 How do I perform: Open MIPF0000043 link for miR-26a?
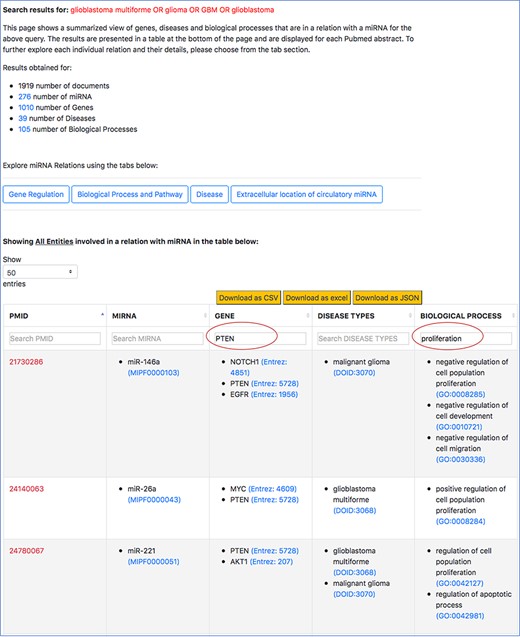(x=154, y=500)
